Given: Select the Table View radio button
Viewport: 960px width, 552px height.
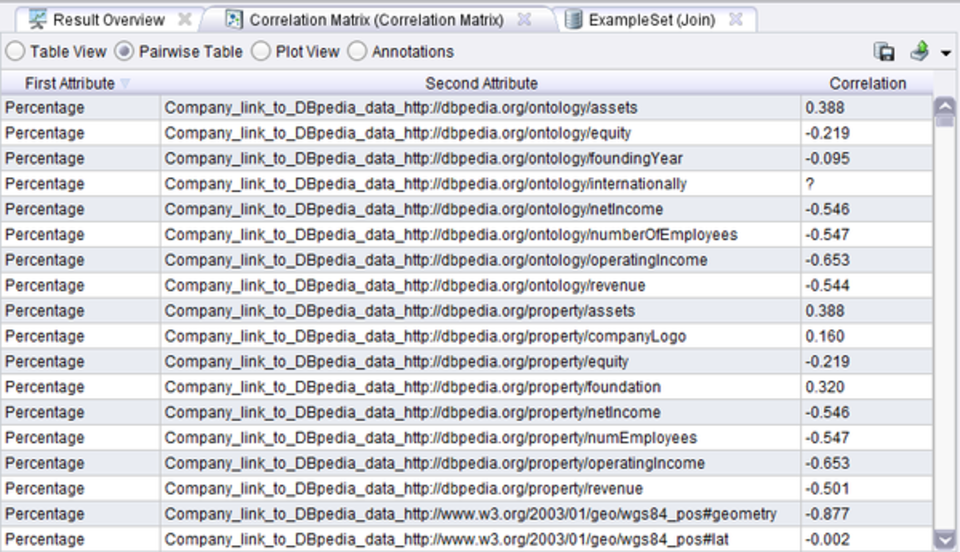Looking at the screenshot, I should click(x=15, y=51).
